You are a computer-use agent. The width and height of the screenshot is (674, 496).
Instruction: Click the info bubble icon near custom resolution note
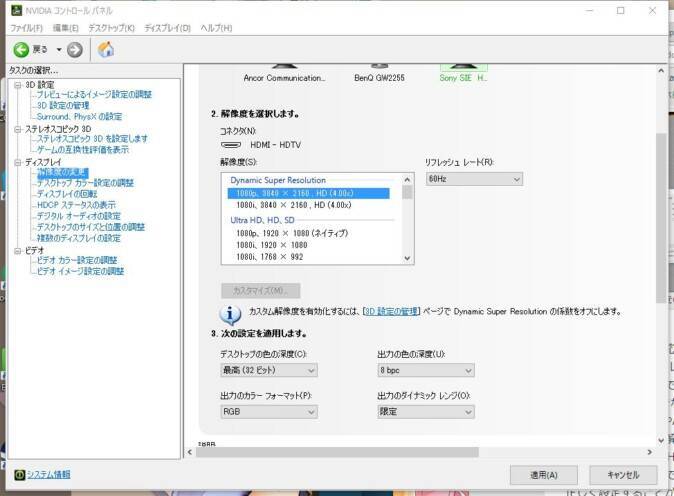click(230, 315)
